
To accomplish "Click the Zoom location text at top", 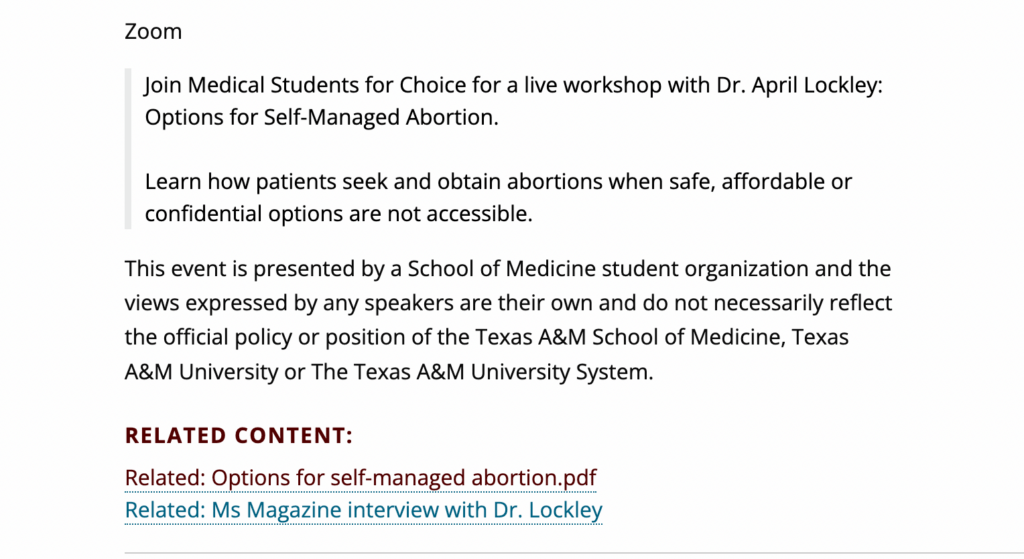I will pyautogui.click(x=153, y=31).
